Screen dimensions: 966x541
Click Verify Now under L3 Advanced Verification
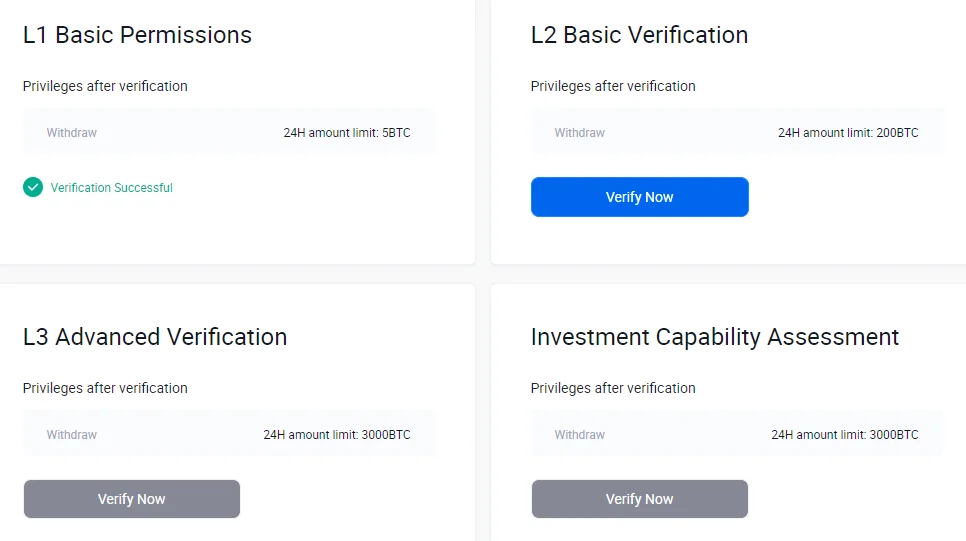pyautogui.click(x=132, y=499)
